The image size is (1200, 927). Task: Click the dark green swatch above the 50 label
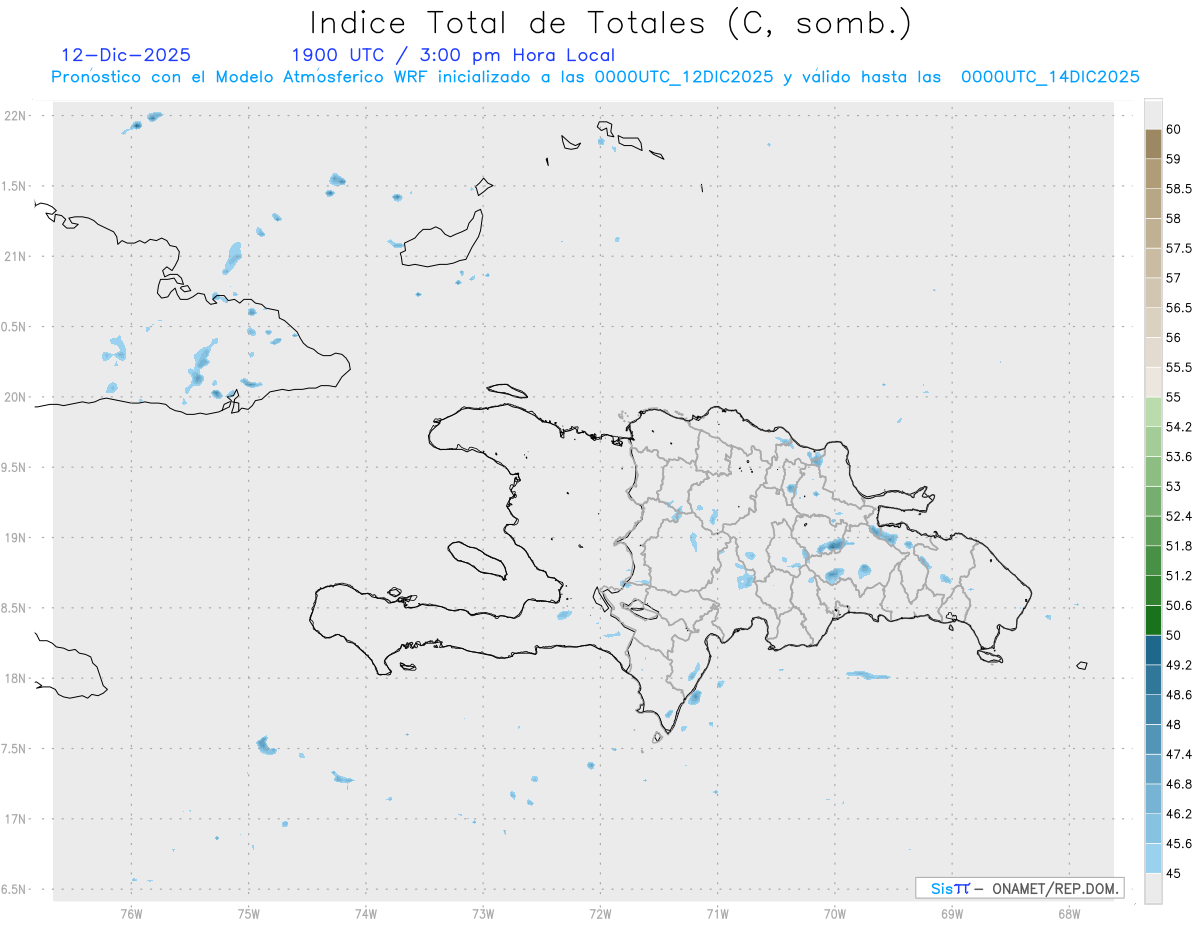[x=1153, y=620]
